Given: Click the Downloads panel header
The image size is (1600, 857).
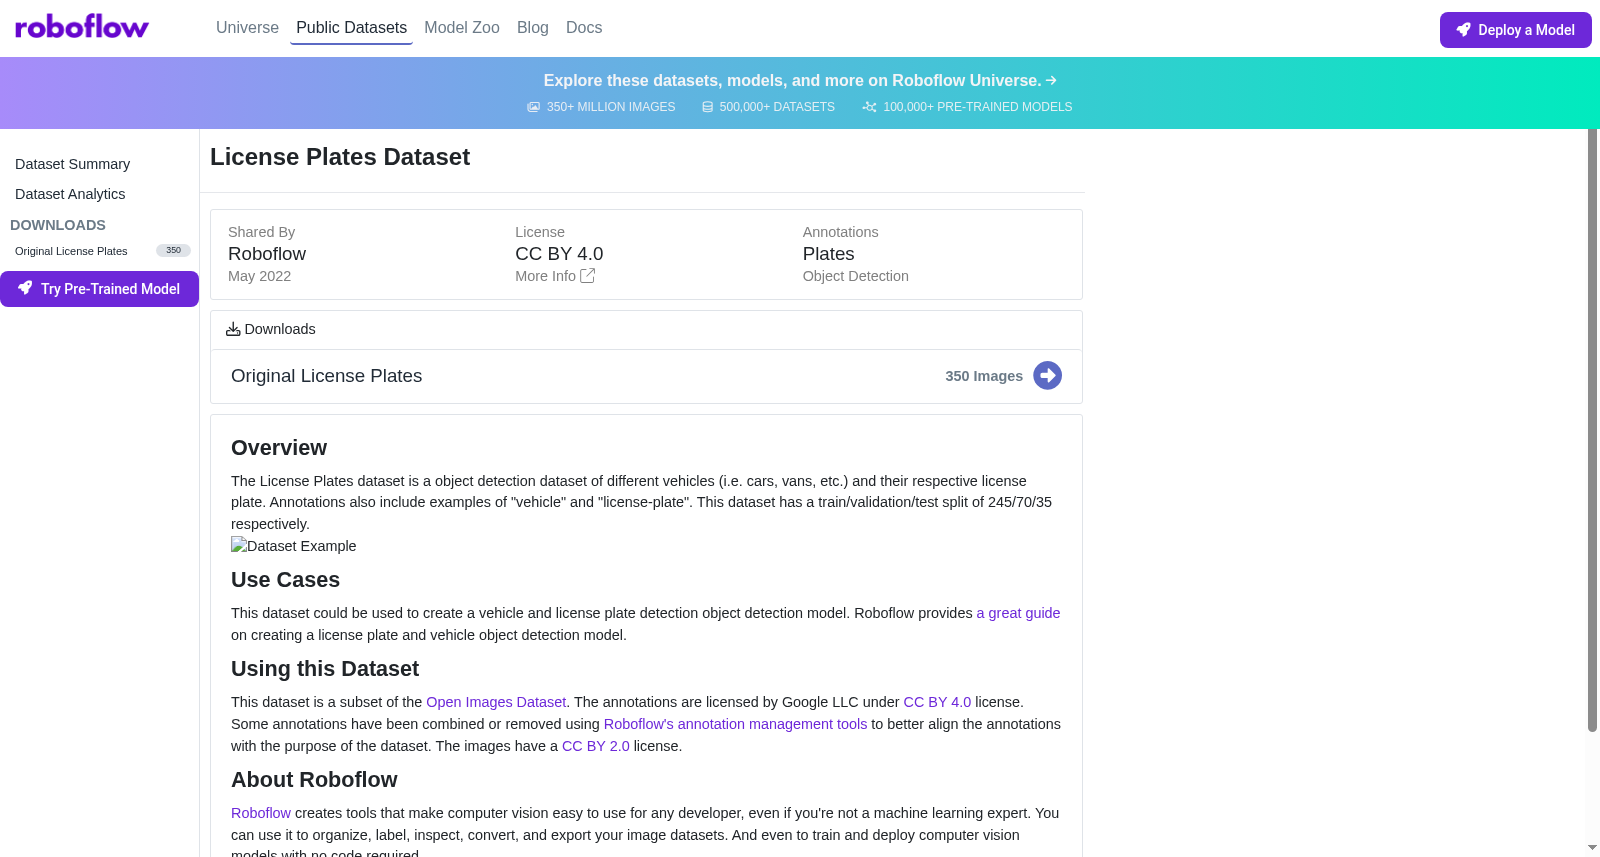Looking at the screenshot, I should [646, 330].
